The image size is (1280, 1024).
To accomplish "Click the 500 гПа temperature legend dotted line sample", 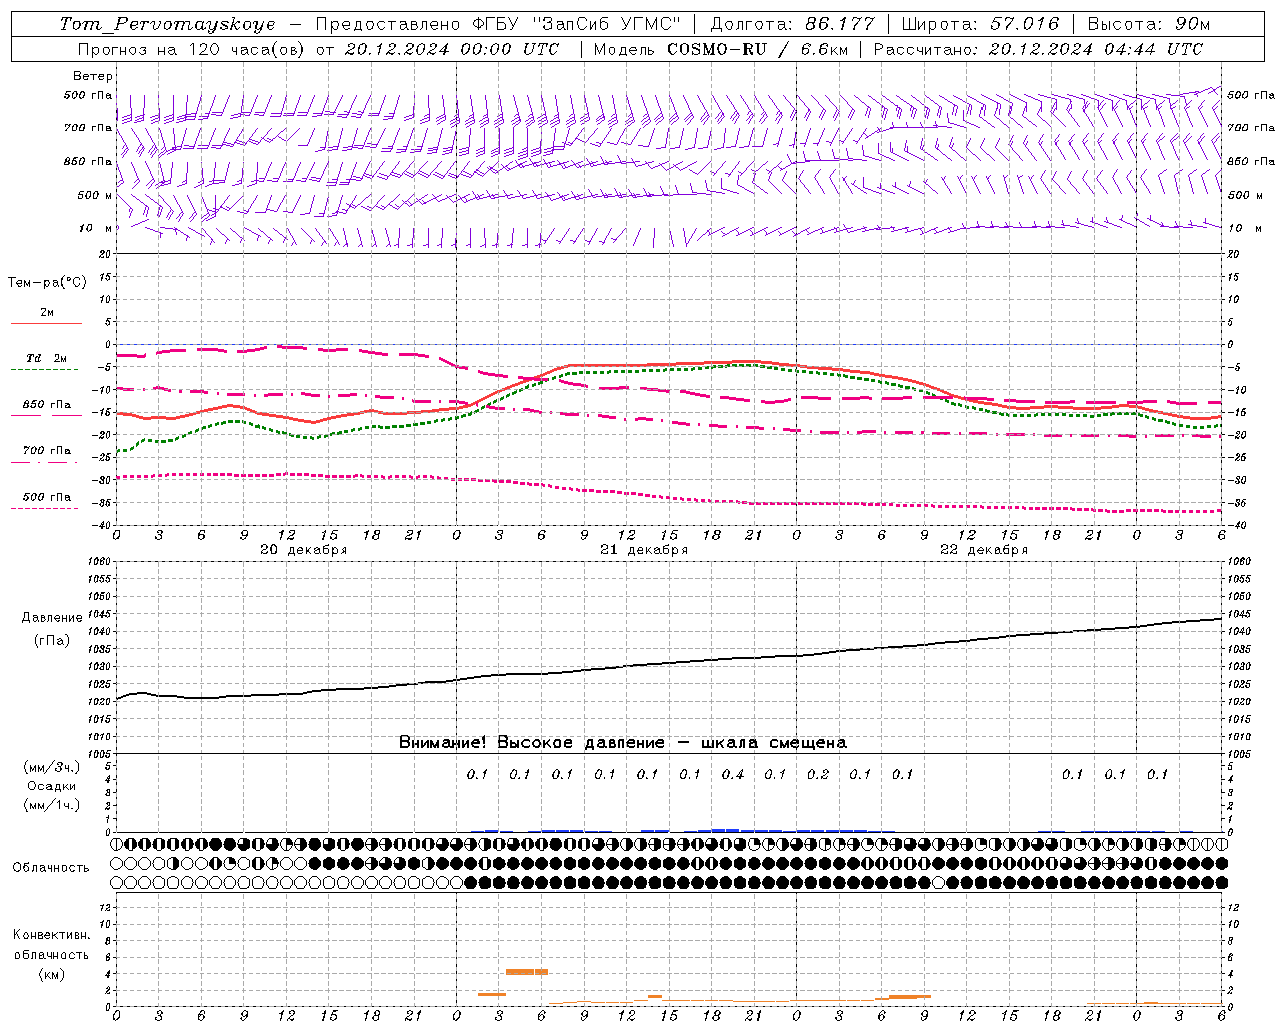I will point(44,508).
